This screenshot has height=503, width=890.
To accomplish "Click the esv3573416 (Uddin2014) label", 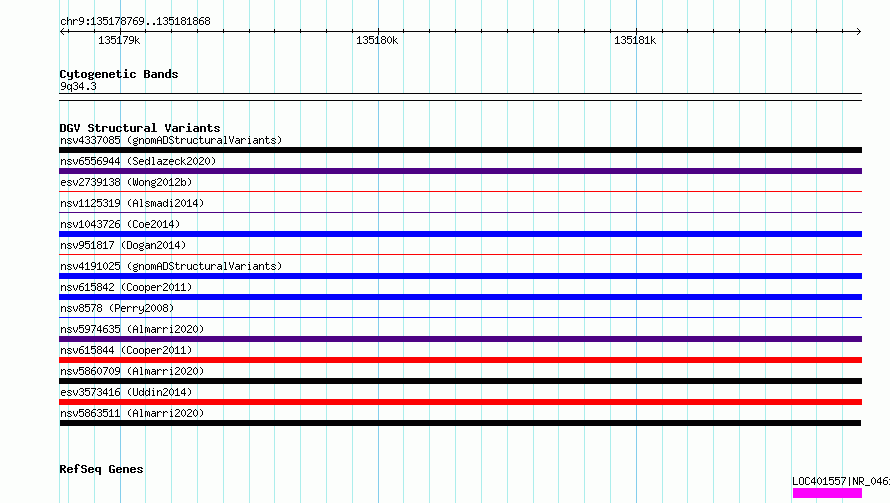I will pyautogui.click(x=126, y=392).
